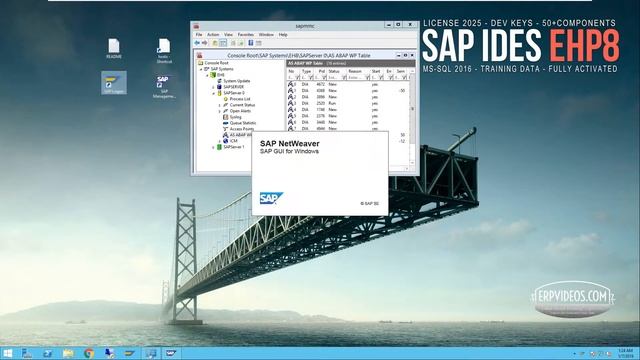Open the README file on the desktop
The width and height of the screenshot is (640, 360).
pos(114,49)
